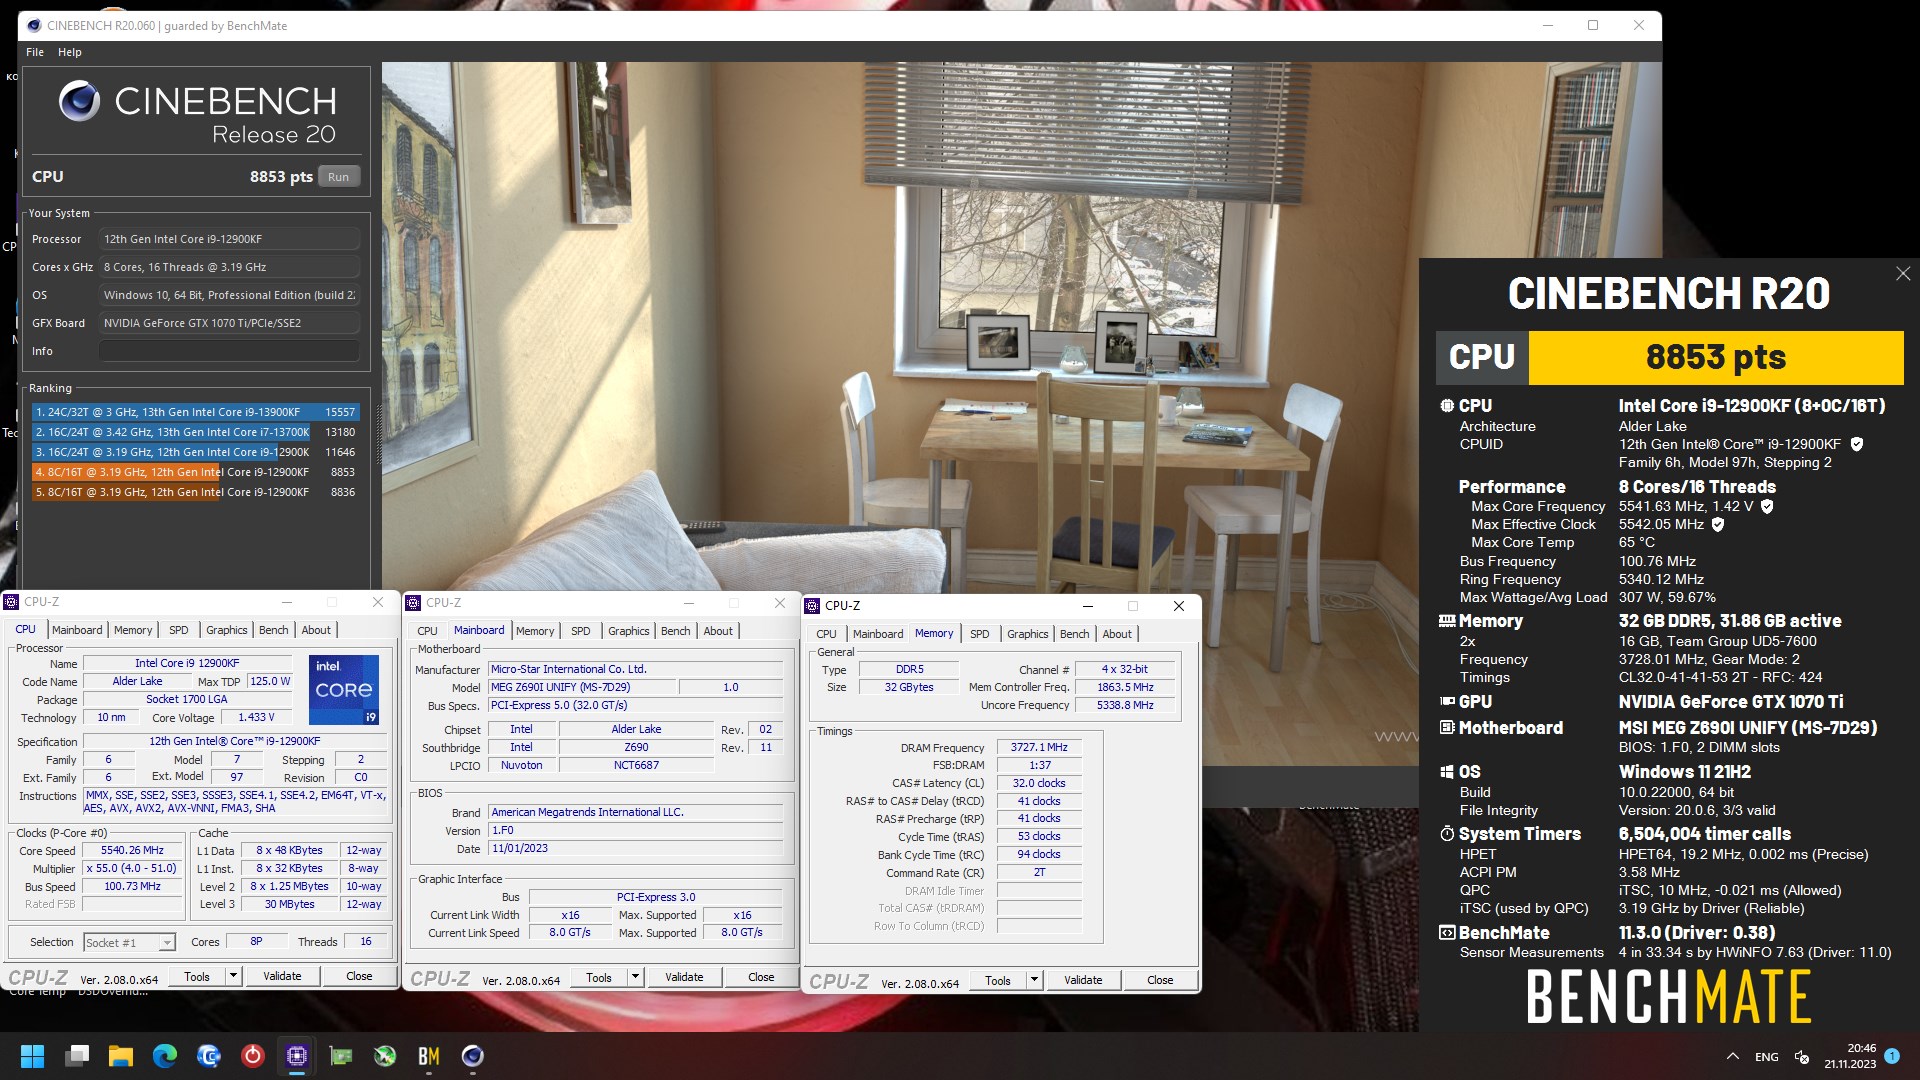1920x1080 pixels.
Task: Select the CPU tab in the CPU-Z Mainboard window
Action: pyautogui.click(x=427, y=631)
